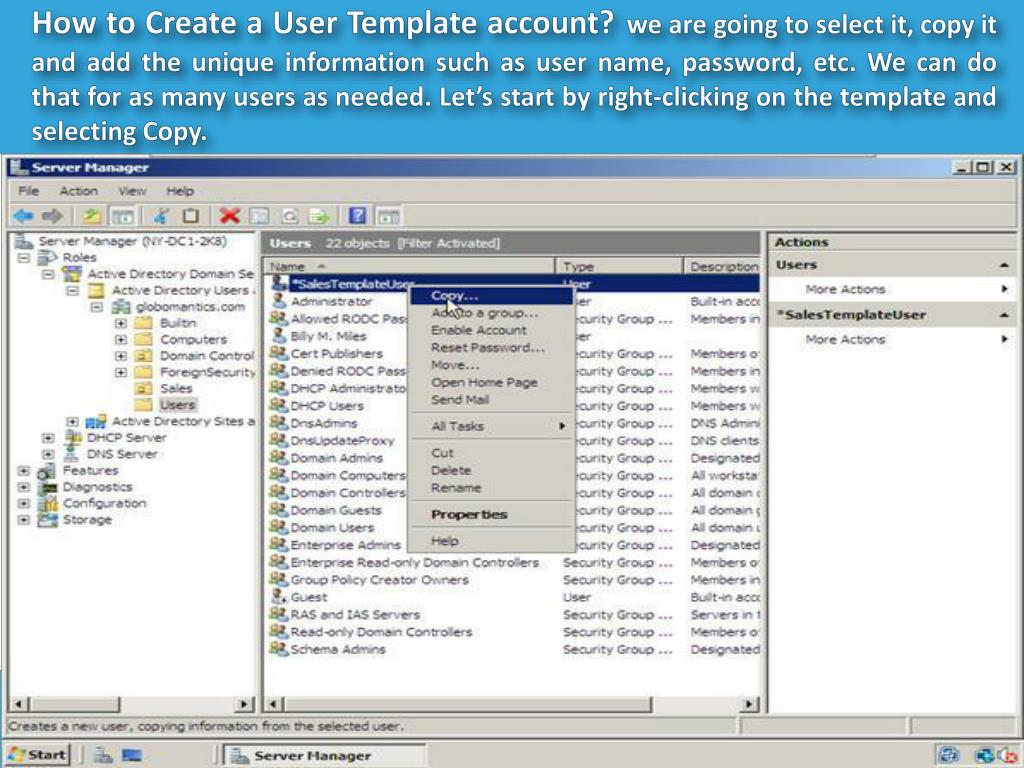
Task: Click the red X Delete toolbar icon
Action: pyautogui.click(x=229, y=216)
